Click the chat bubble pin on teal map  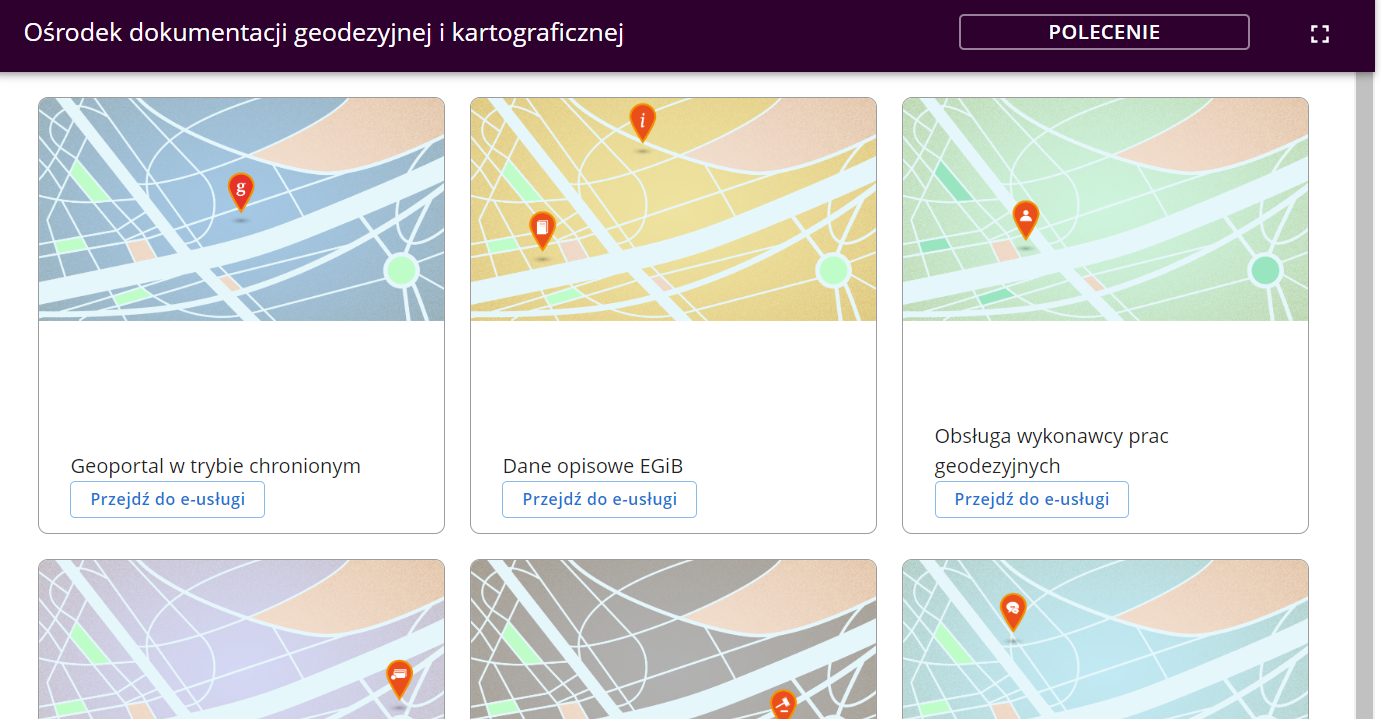point(1013,610)
